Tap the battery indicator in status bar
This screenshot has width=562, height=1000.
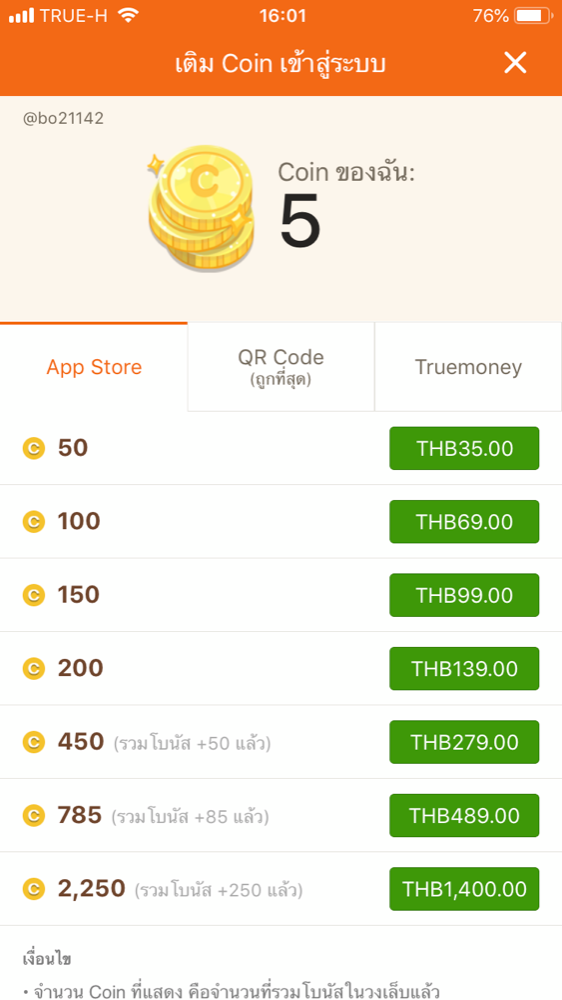coord(533,15)
